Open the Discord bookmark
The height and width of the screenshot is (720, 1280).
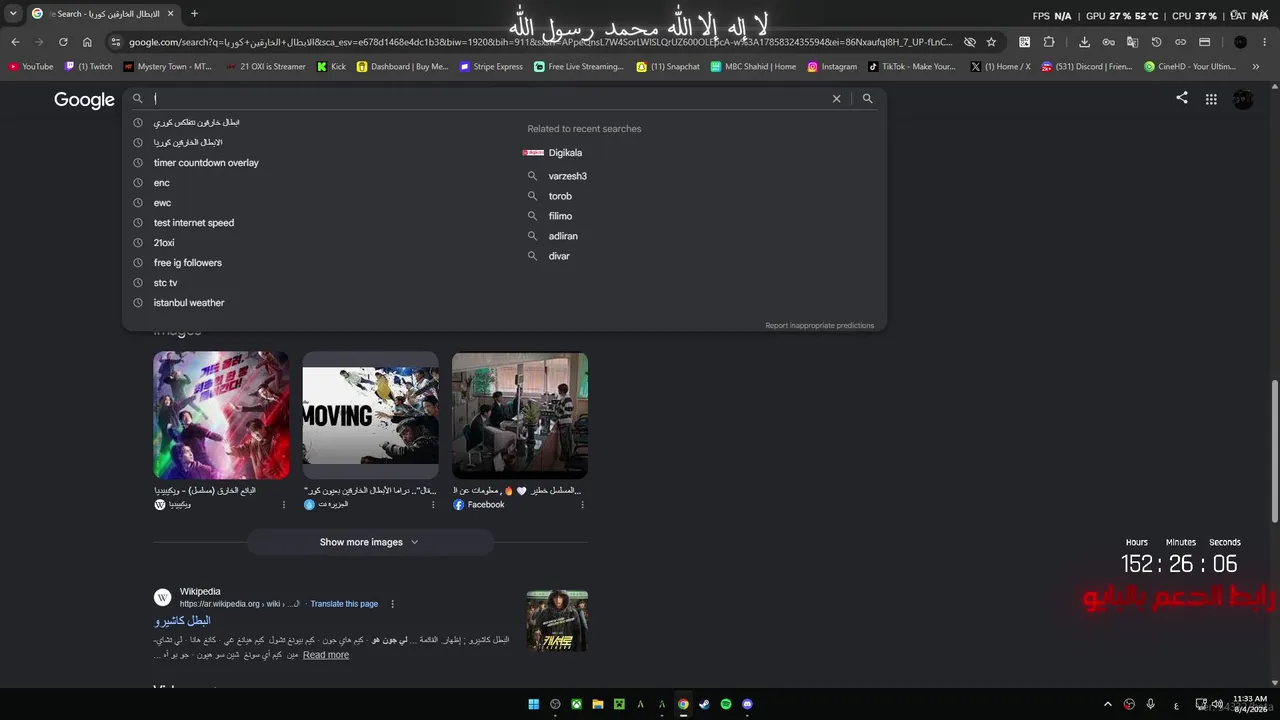click(1087, 67)
